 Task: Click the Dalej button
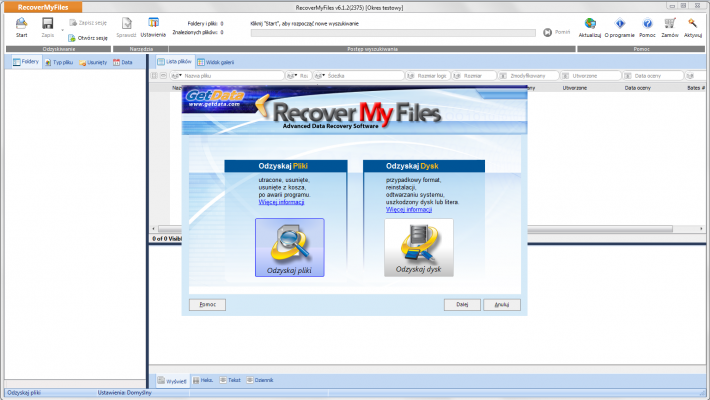coord(462,304)
